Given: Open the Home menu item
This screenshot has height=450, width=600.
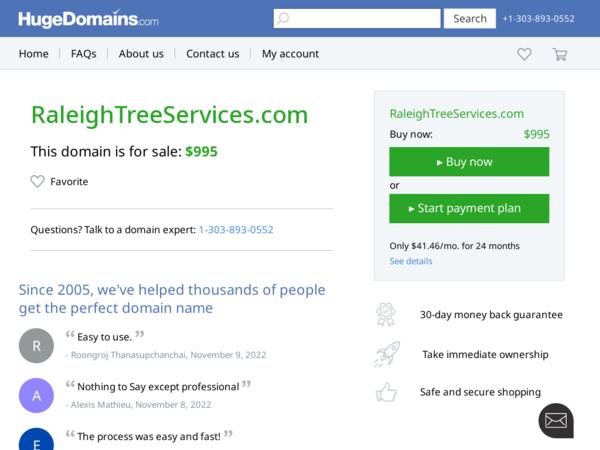Looking at the screenshot, I should coord(34,54).
